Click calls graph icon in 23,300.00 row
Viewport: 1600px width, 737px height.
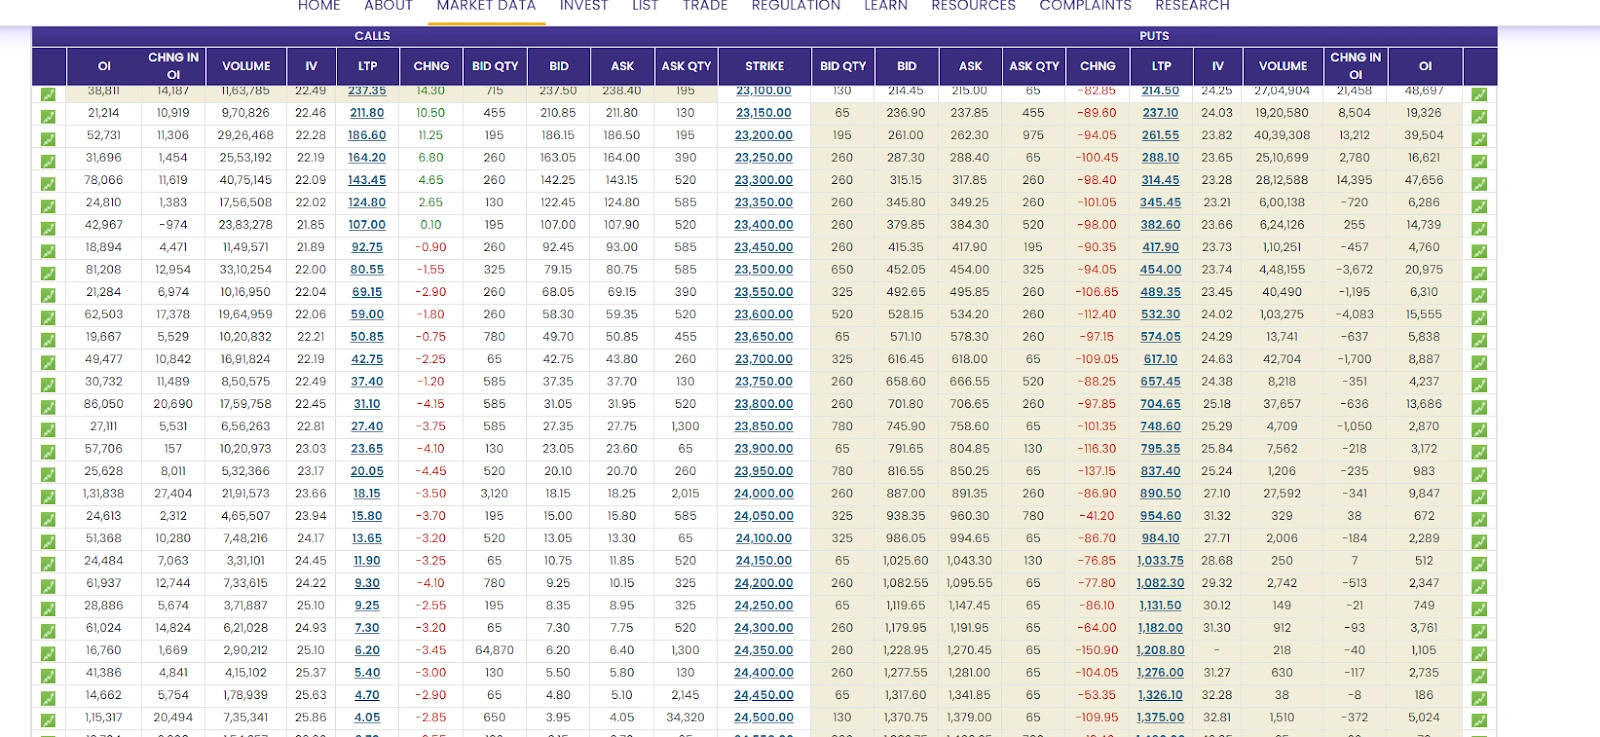point(48,183)
